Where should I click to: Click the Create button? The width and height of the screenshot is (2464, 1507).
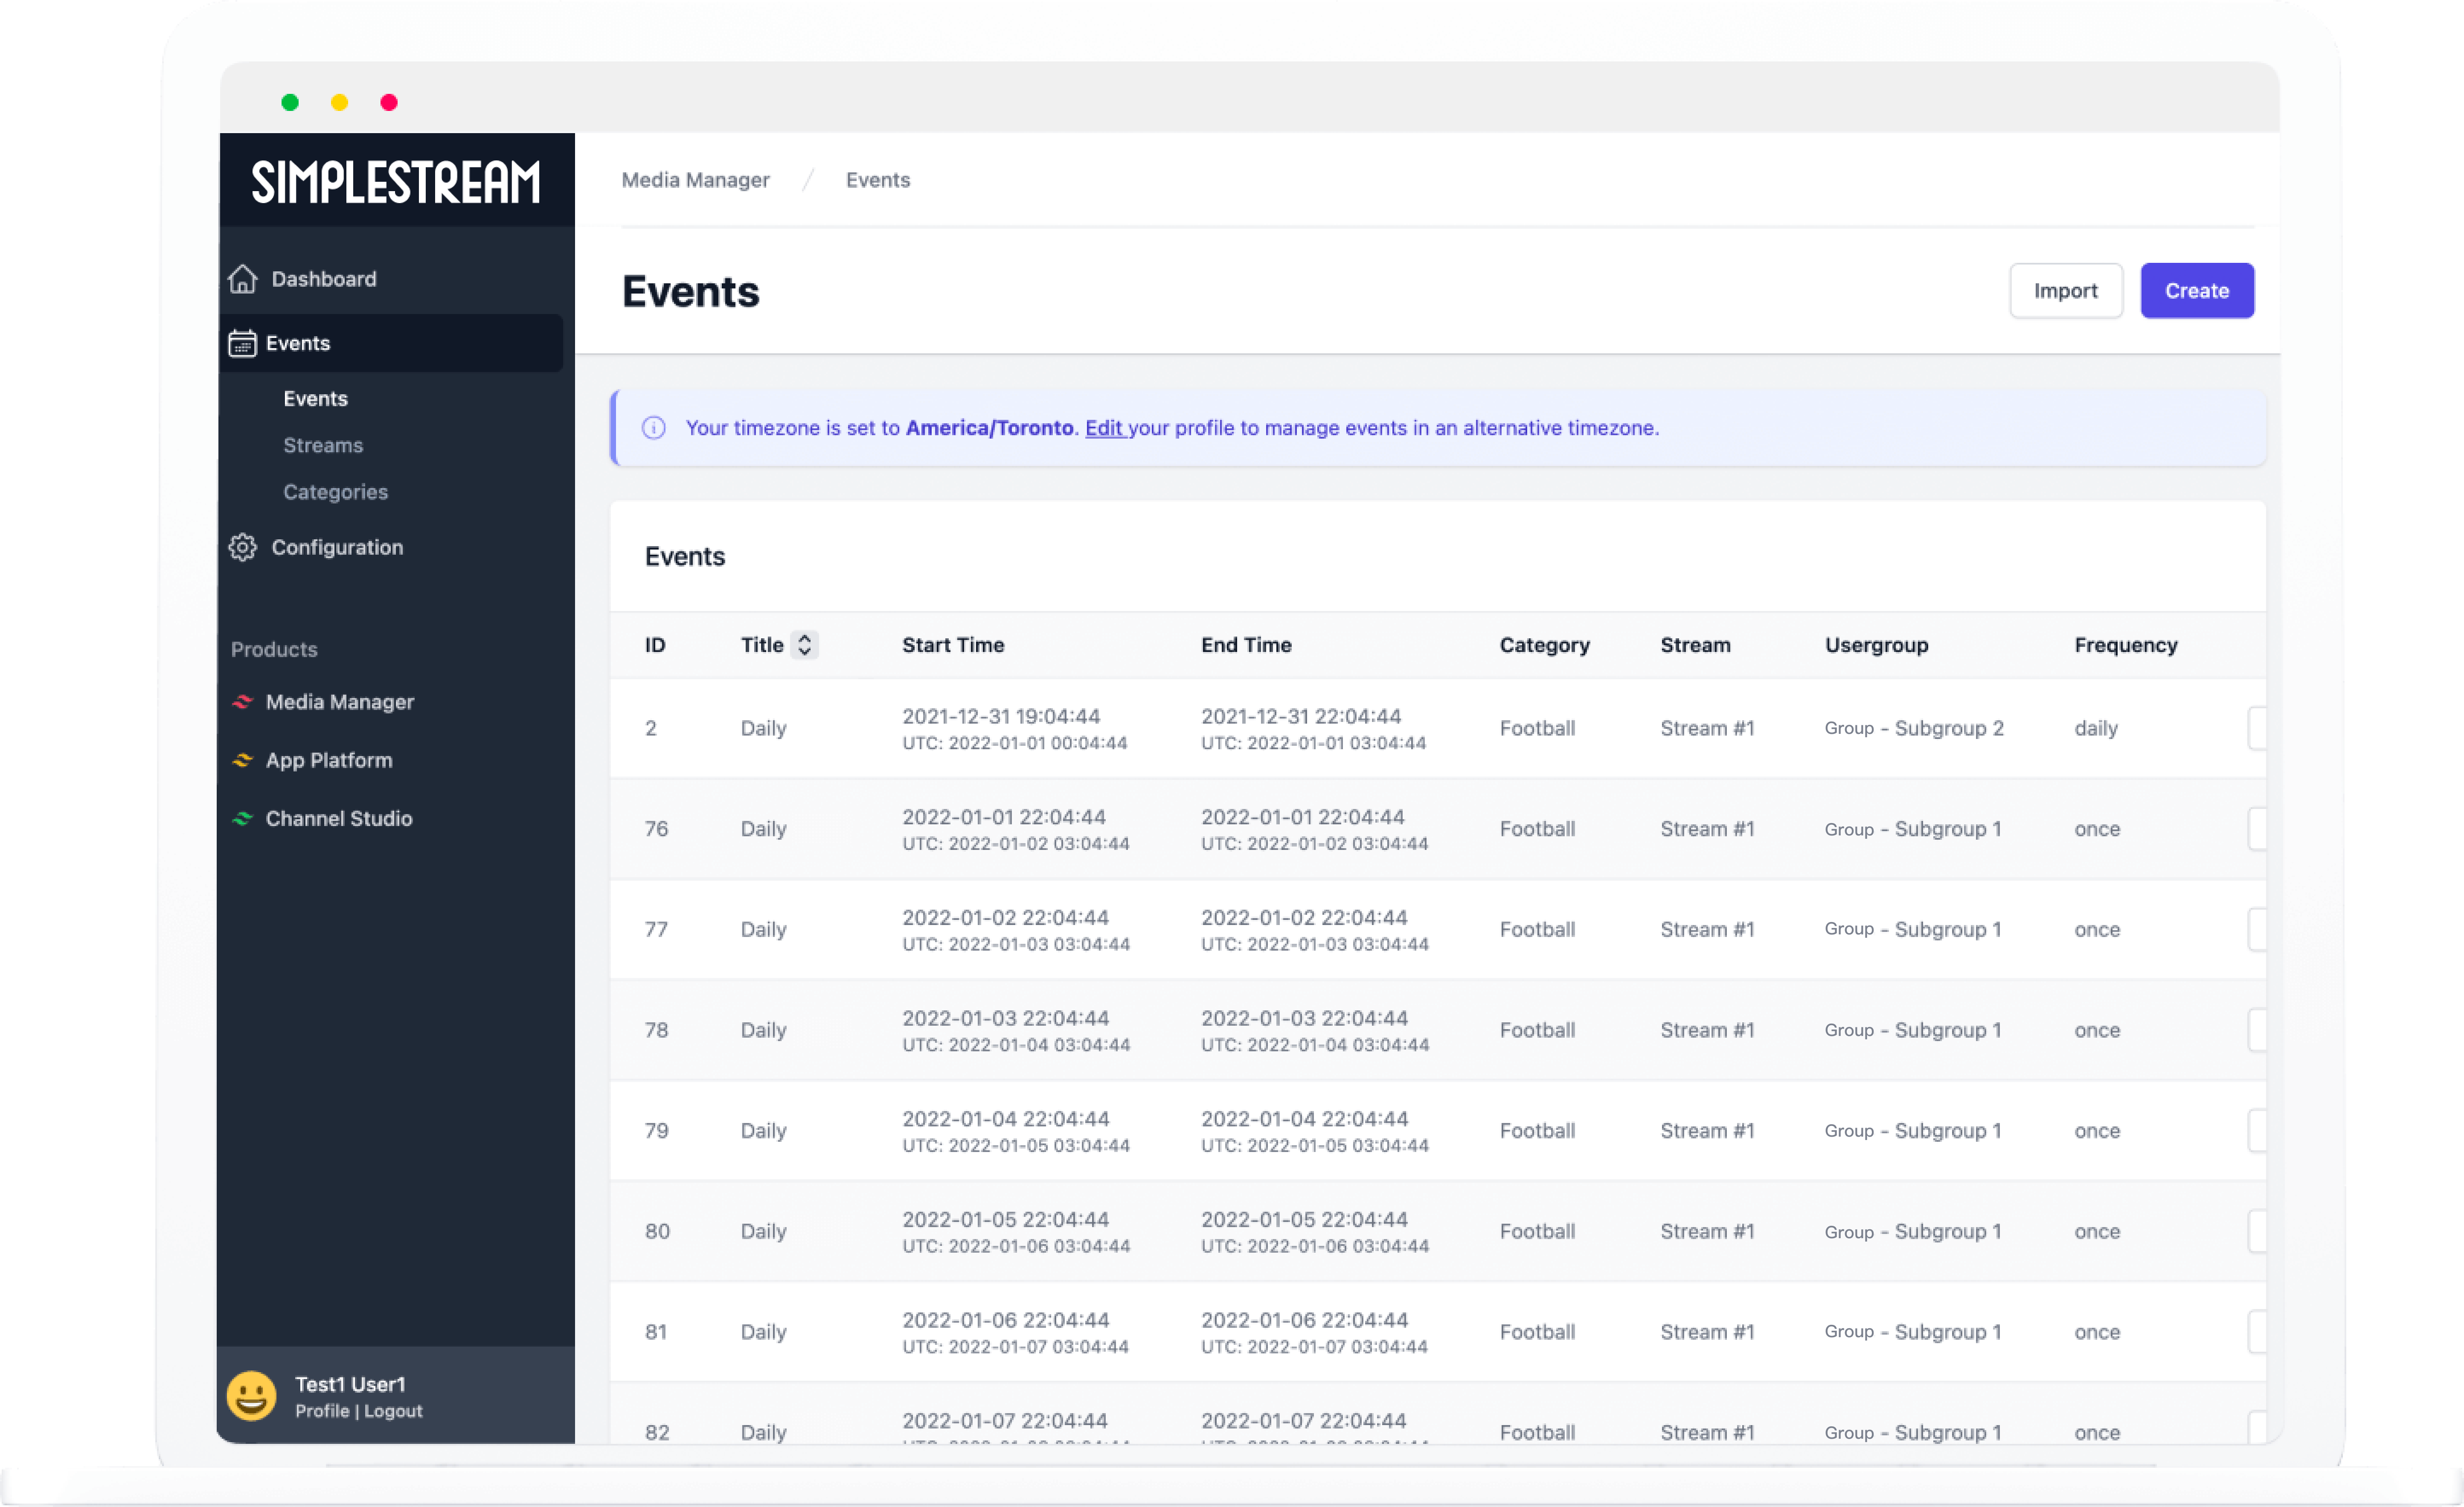tap(2197, 290)
